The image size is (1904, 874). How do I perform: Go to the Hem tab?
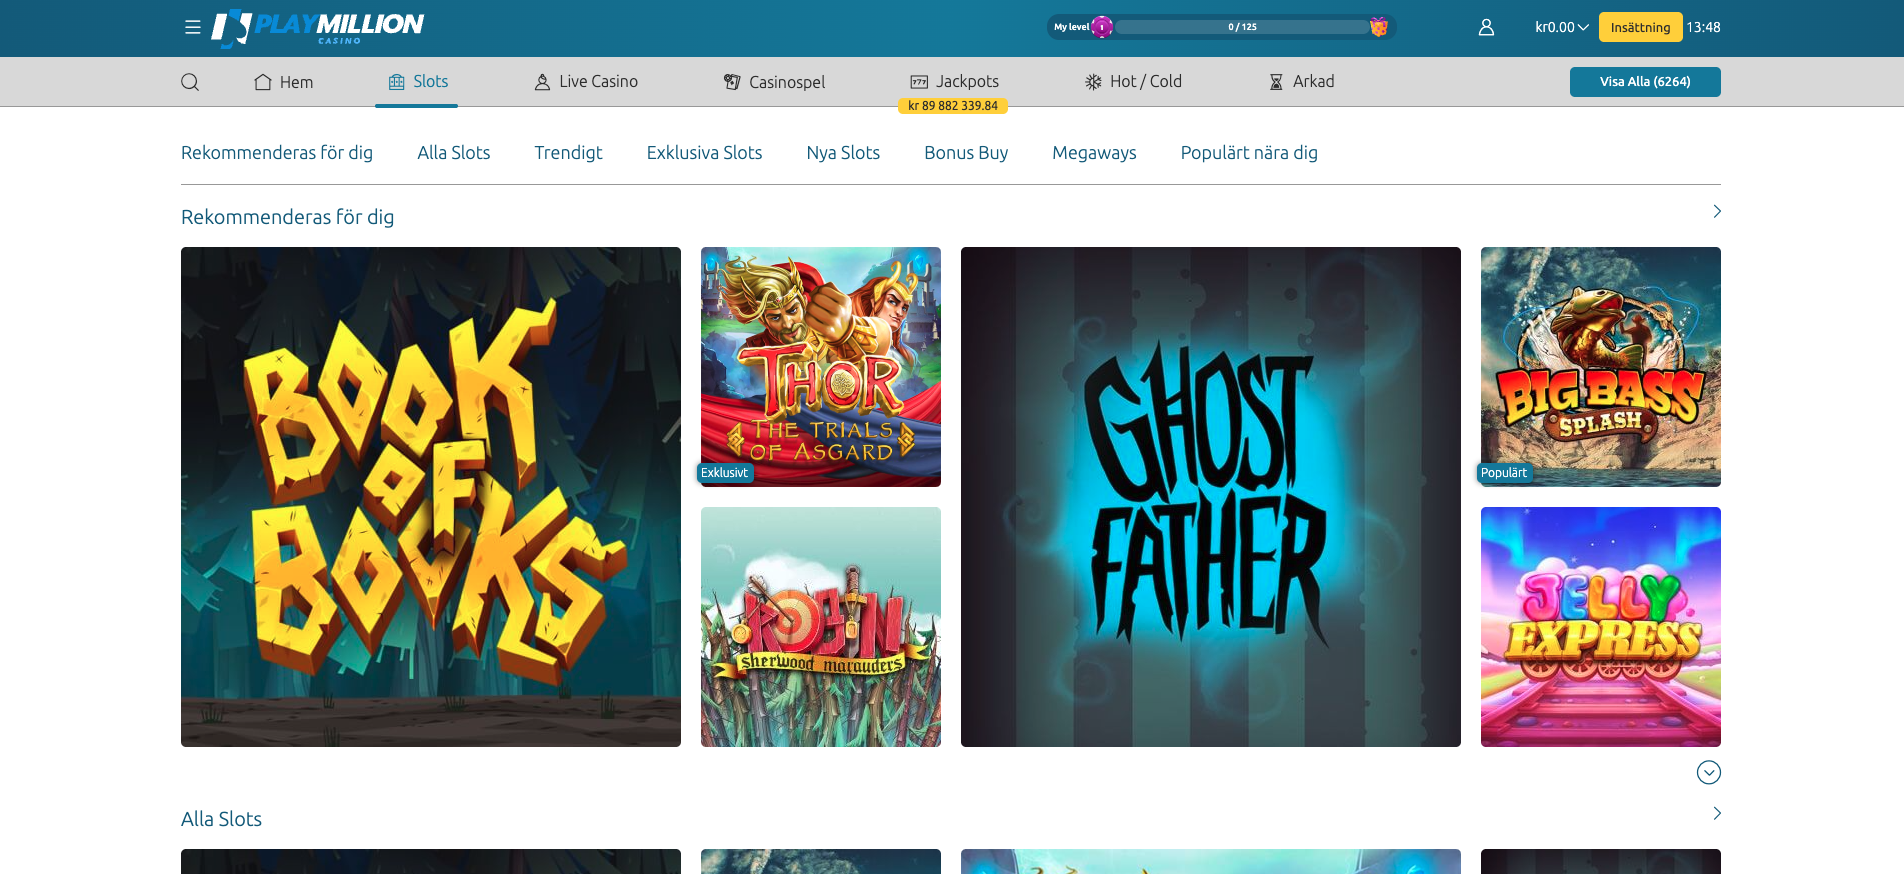(284, 82)
